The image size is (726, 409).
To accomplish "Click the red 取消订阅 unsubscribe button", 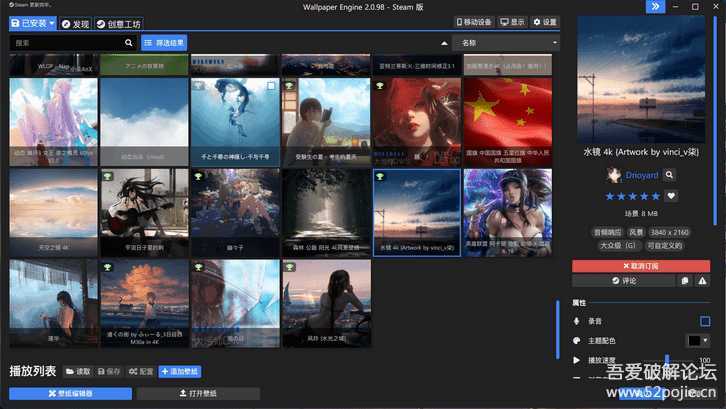I will click(x=641, y=266).
